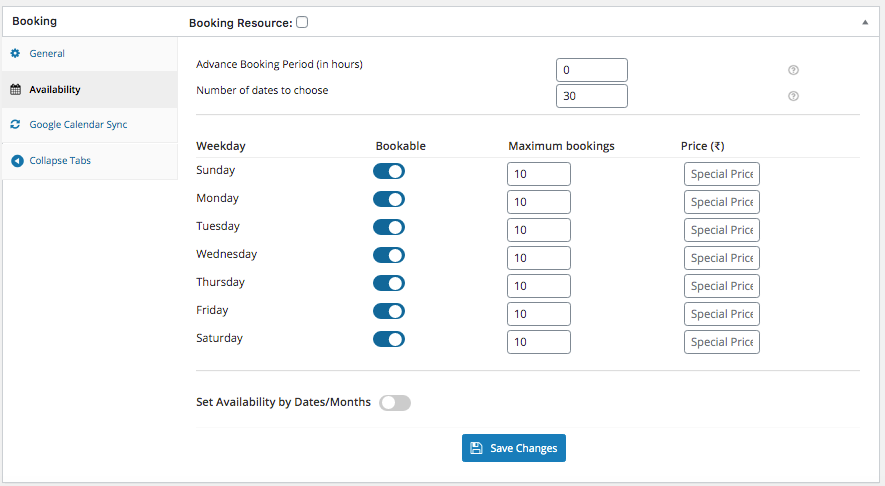Viewport: 885px width, 486px height.
Task: Disable Tuesday bookable switch
Action: pos(389,227)
